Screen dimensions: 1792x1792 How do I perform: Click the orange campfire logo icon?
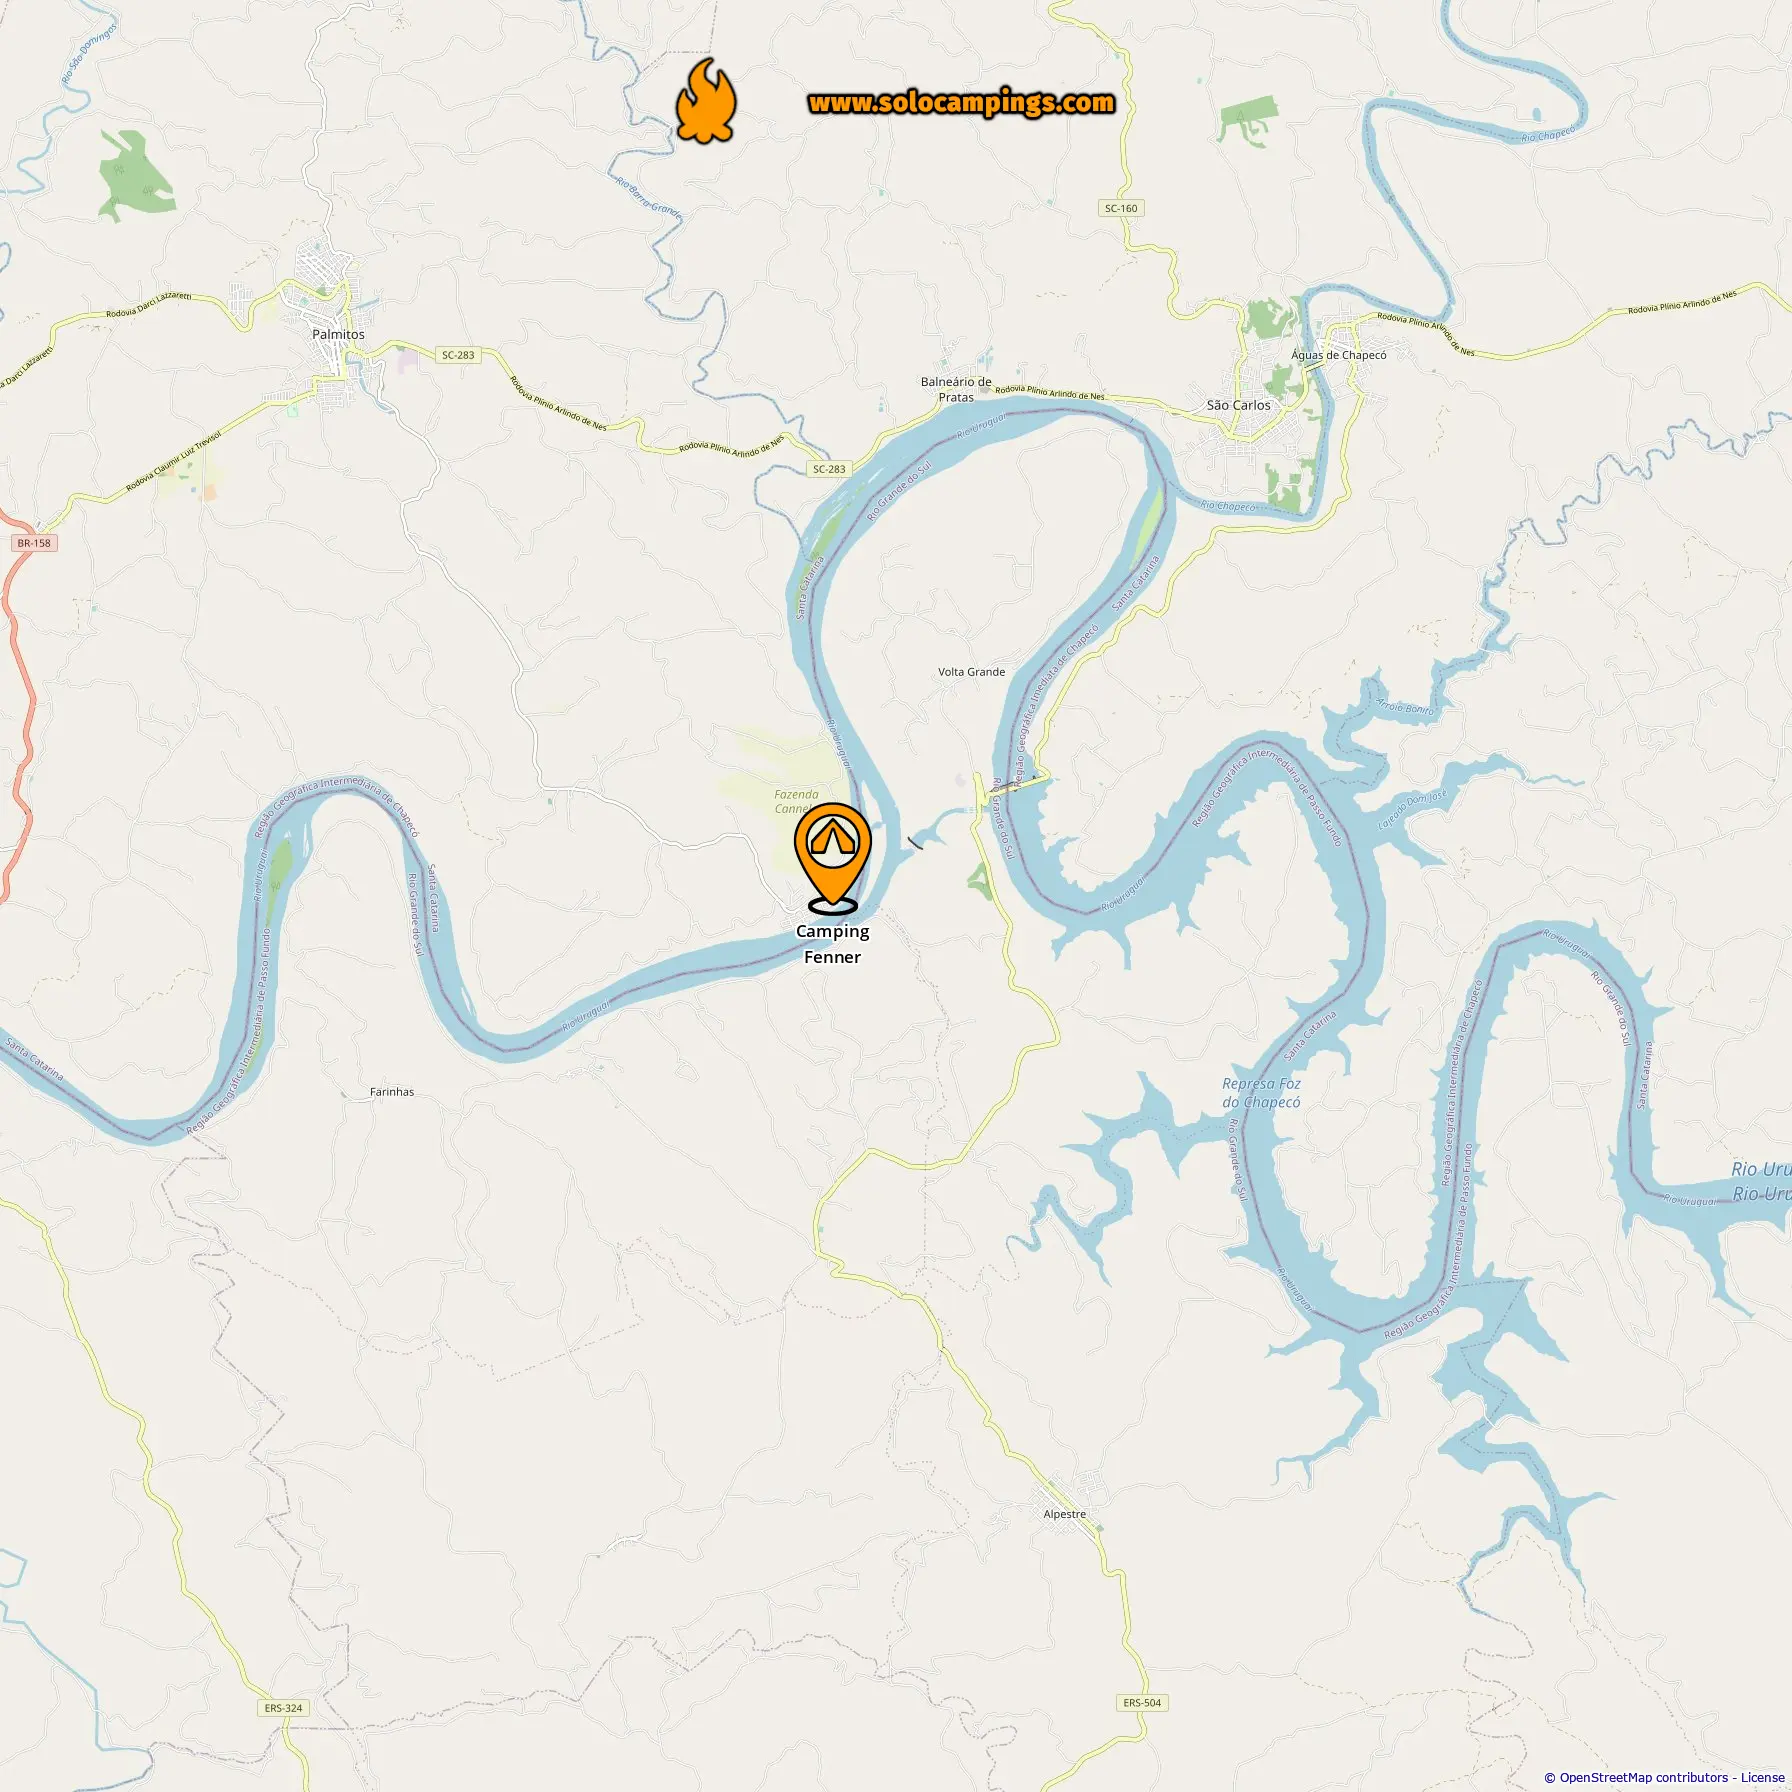point(706,101)
